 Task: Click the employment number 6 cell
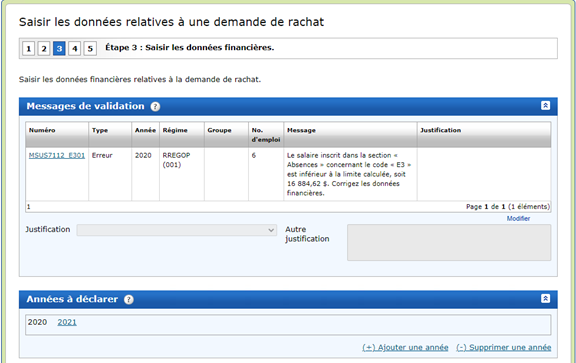[266, 174]
